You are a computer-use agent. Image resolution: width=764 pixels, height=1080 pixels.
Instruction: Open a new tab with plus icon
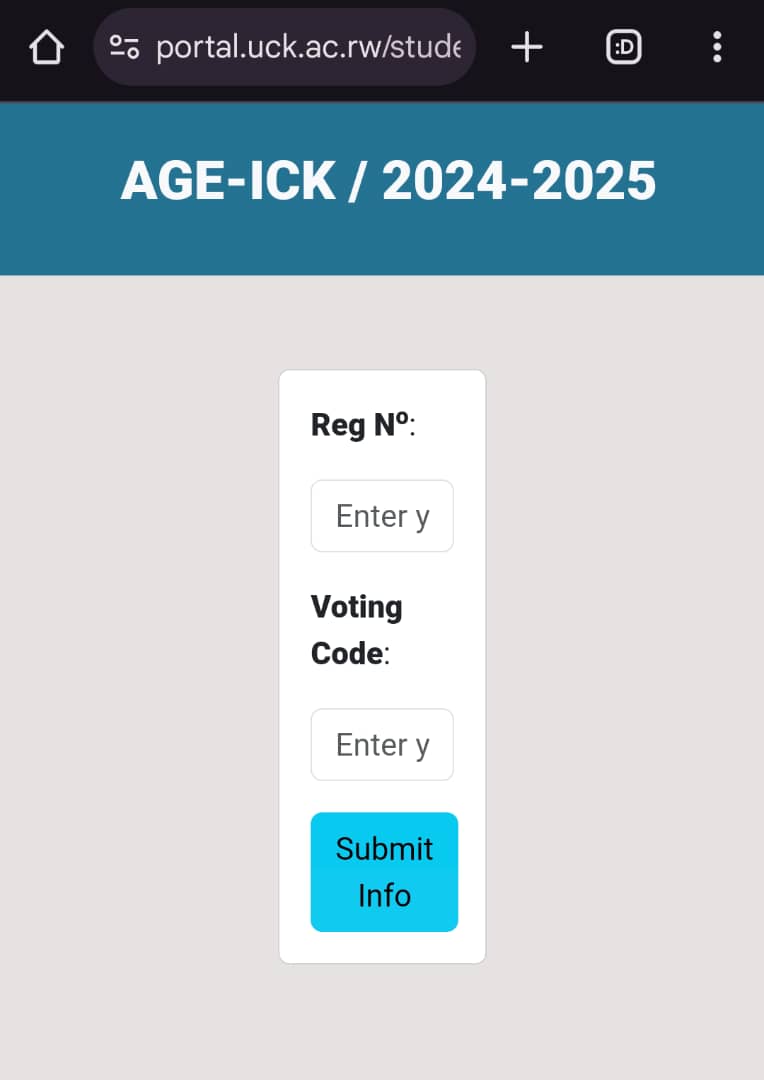(526, 47)
